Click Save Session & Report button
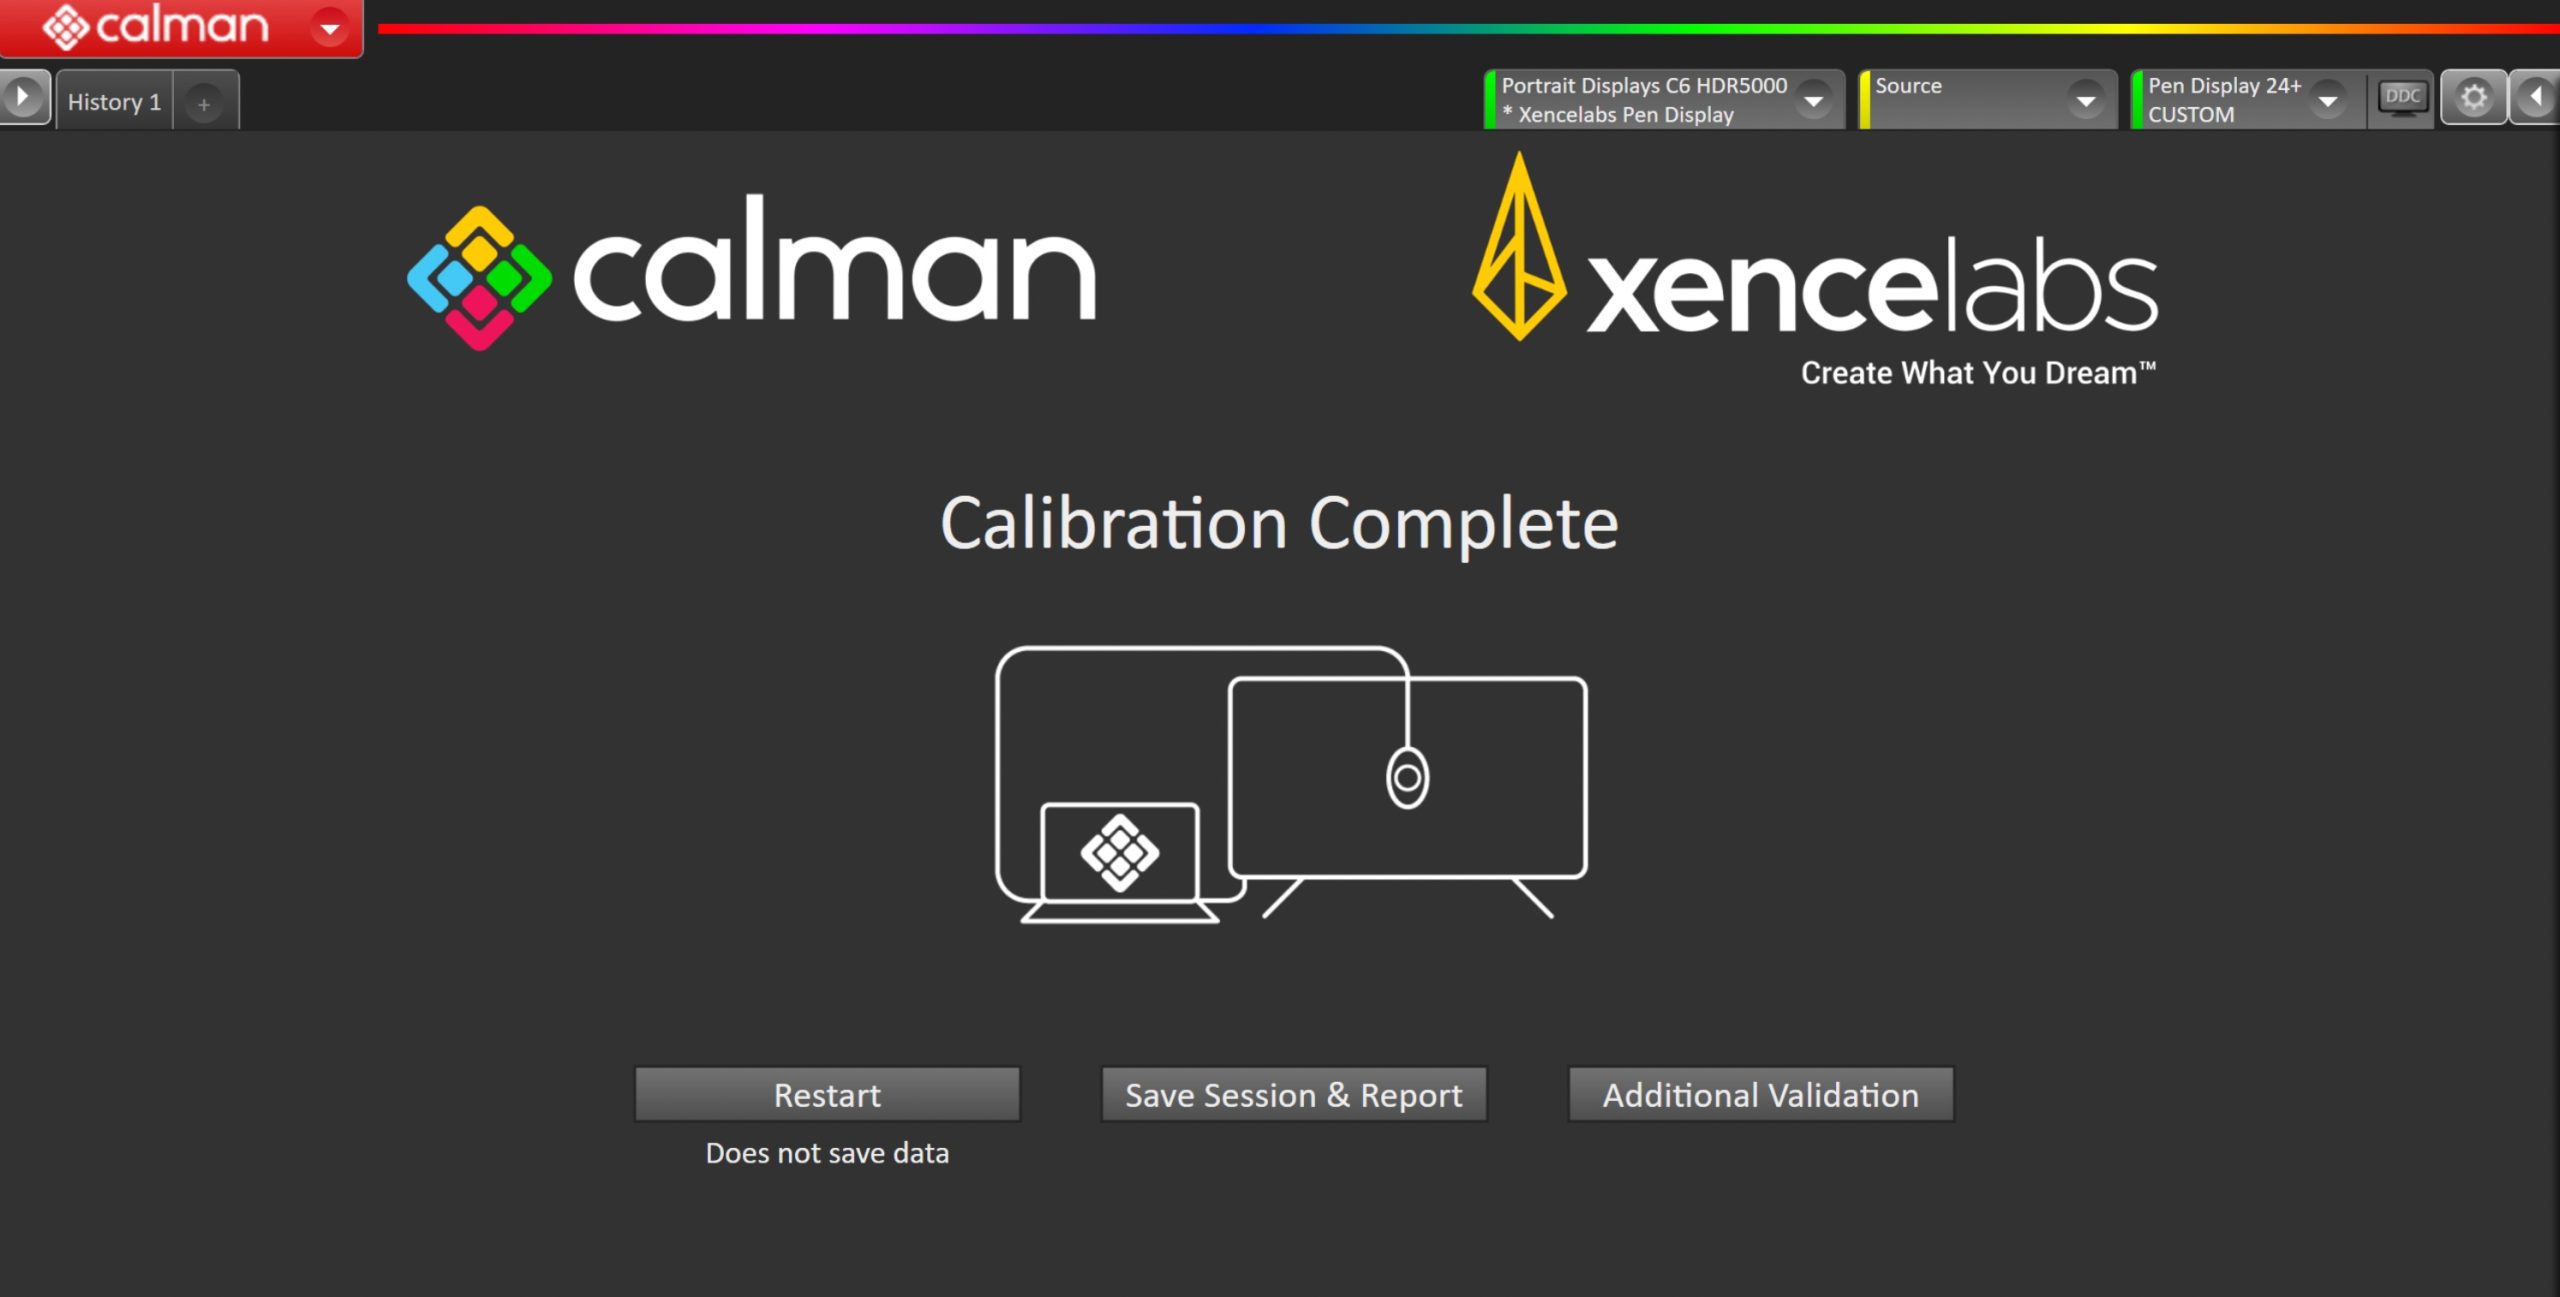 1294,1095
